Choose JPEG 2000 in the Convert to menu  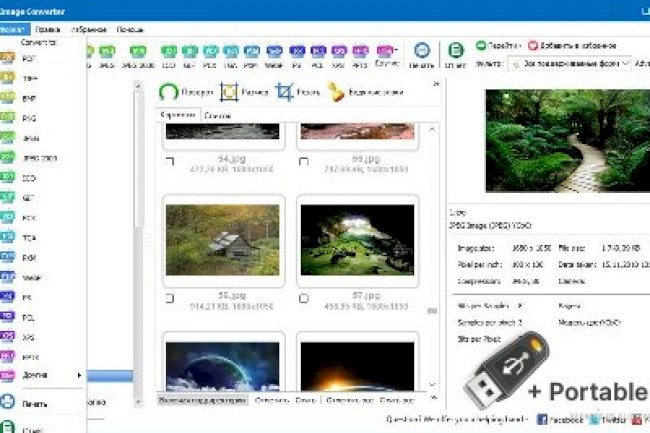[x=41, y=158]
